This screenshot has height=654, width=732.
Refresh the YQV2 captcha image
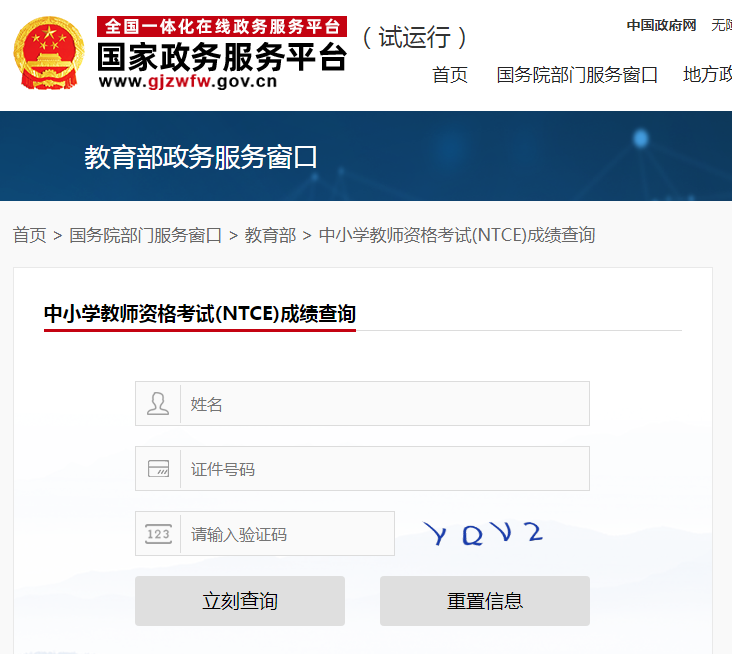coord(483,533)
